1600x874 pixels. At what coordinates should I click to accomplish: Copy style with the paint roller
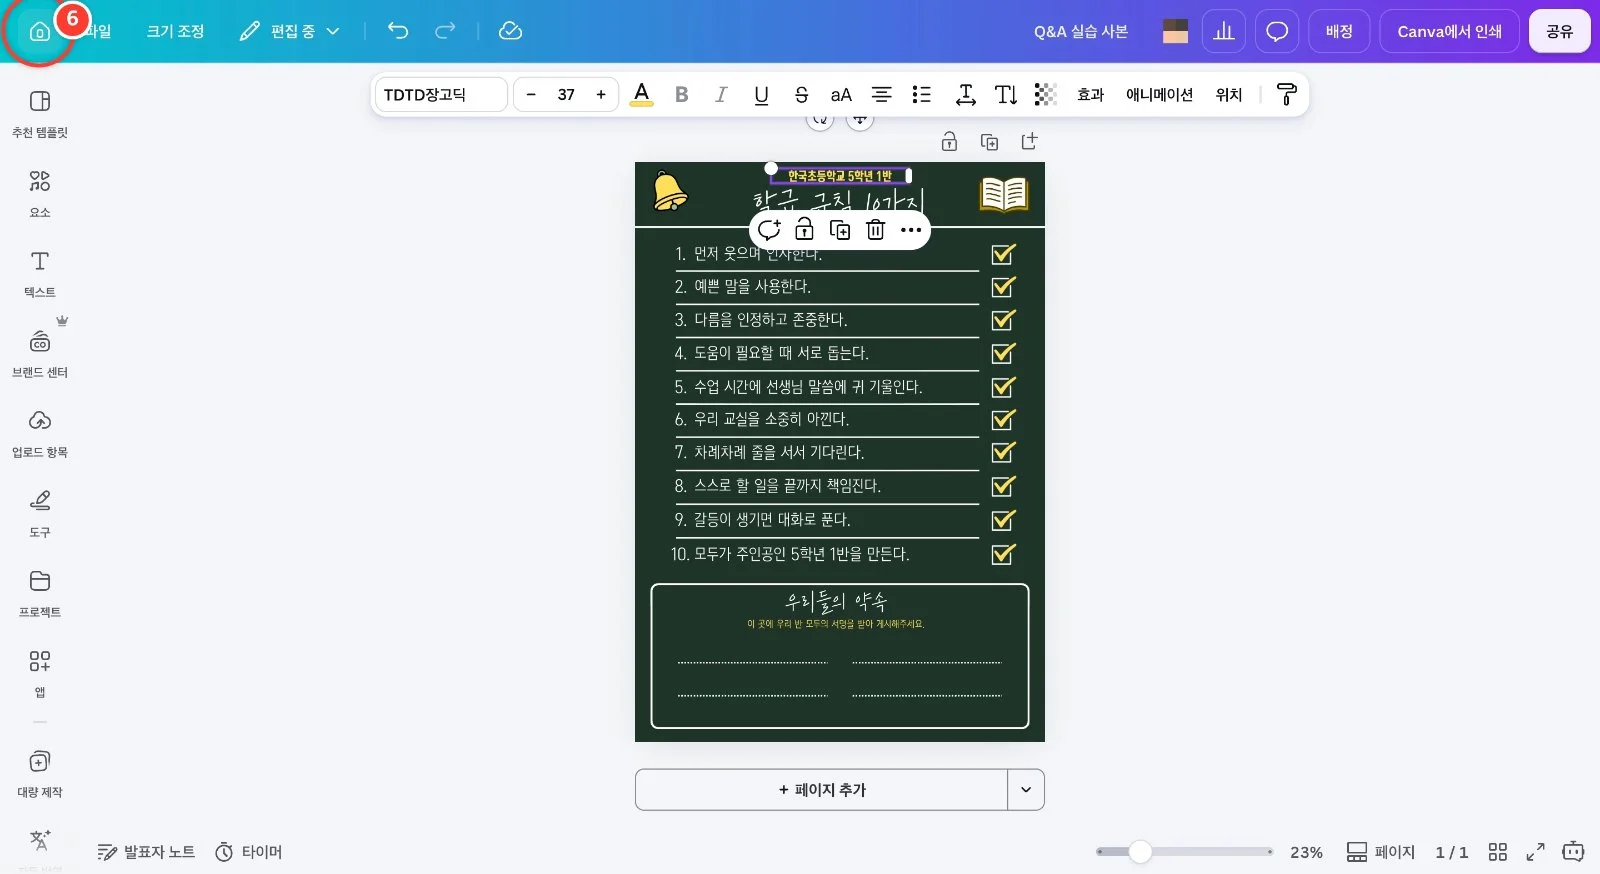1287,95
